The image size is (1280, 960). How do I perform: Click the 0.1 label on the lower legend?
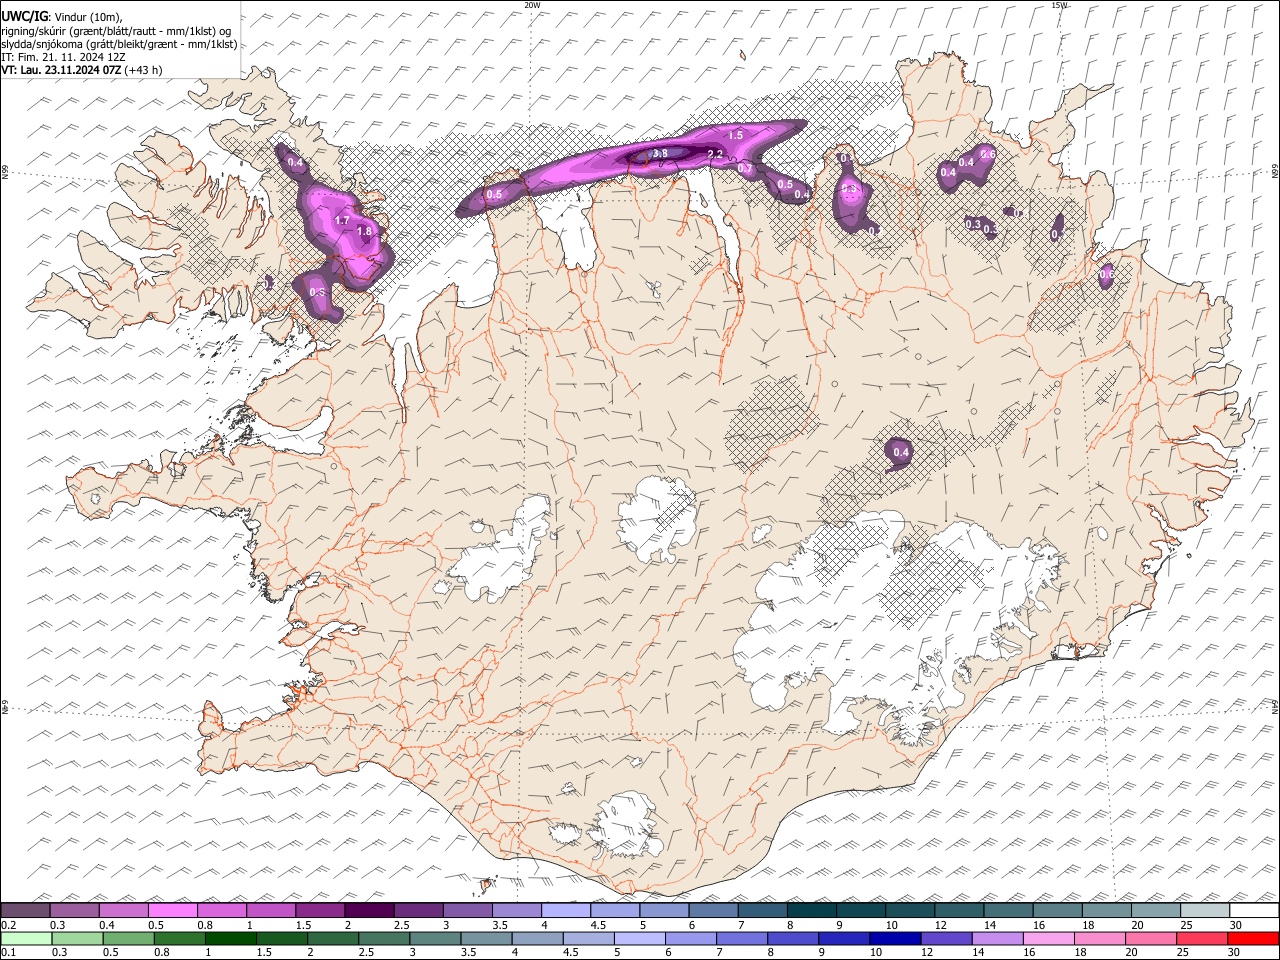tap(8, 953)
